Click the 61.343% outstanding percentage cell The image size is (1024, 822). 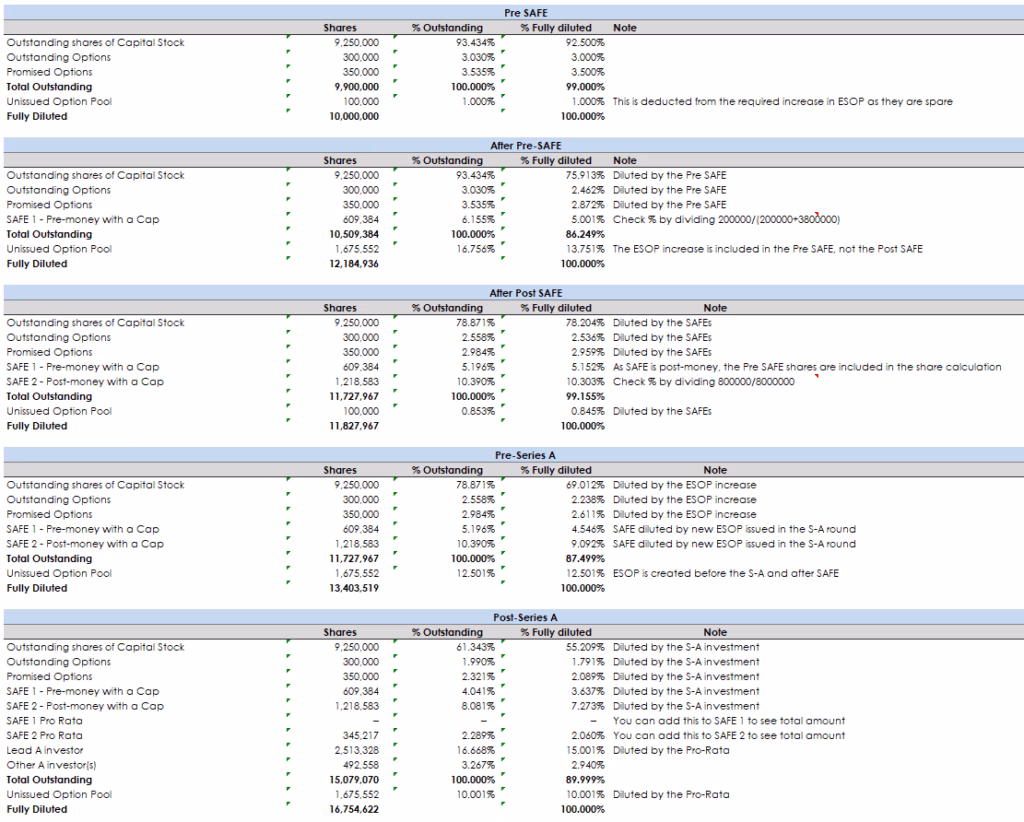(475, 647)
